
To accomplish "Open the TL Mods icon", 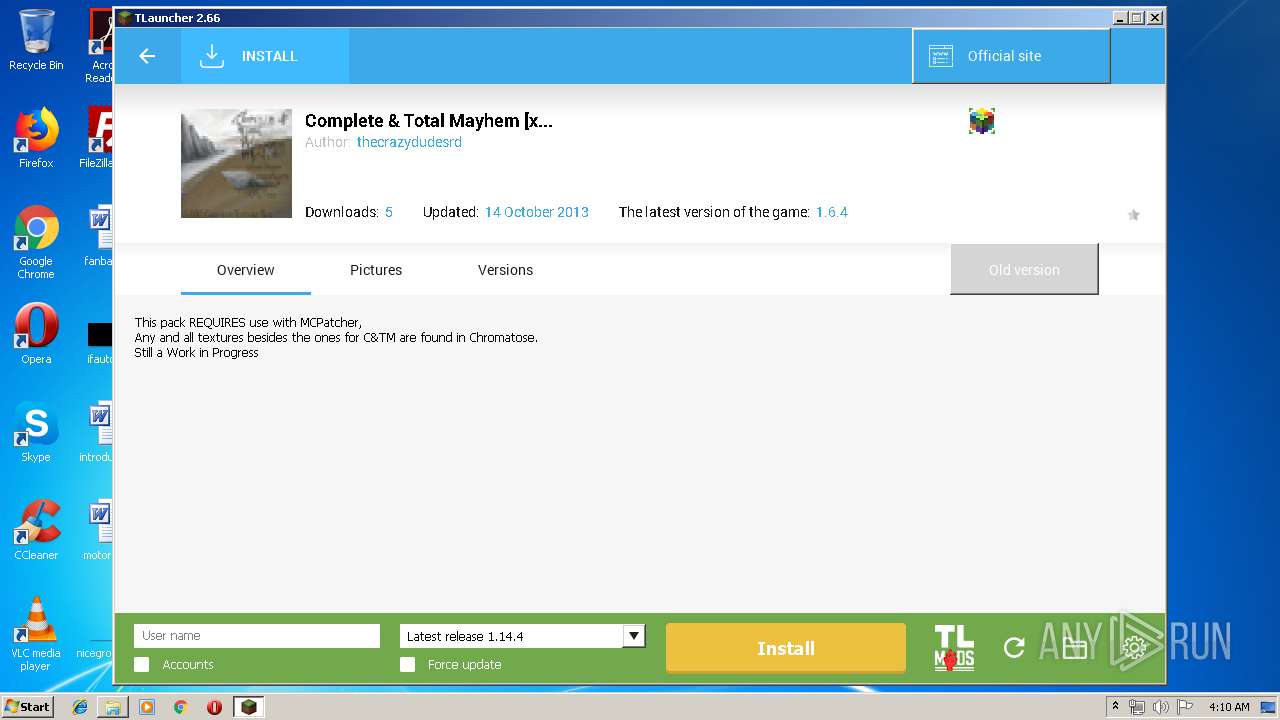I will [x=954, y=648].
